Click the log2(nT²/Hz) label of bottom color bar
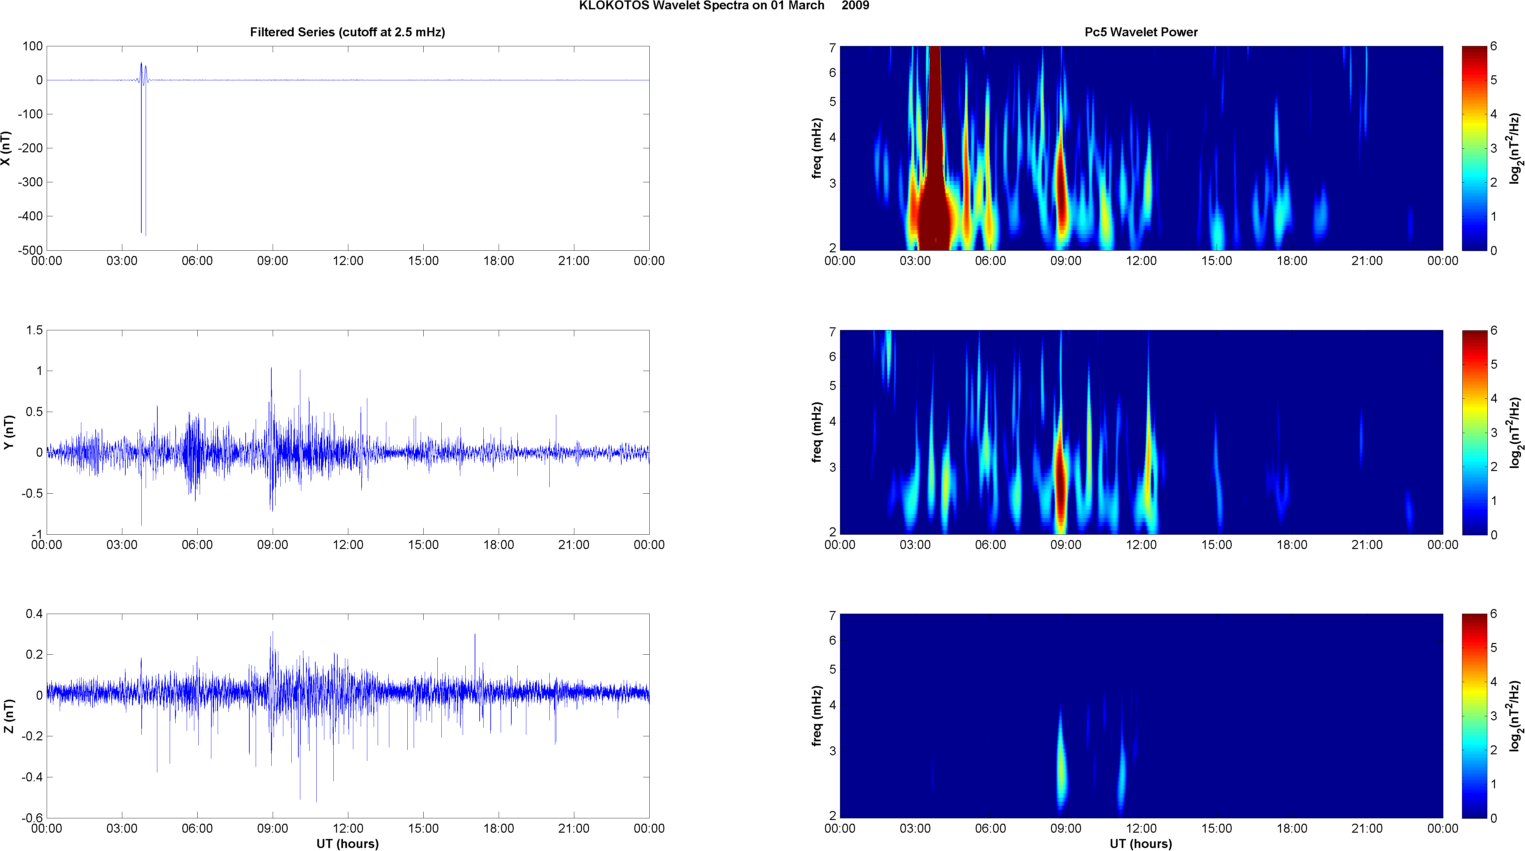 click(1516, 716)
